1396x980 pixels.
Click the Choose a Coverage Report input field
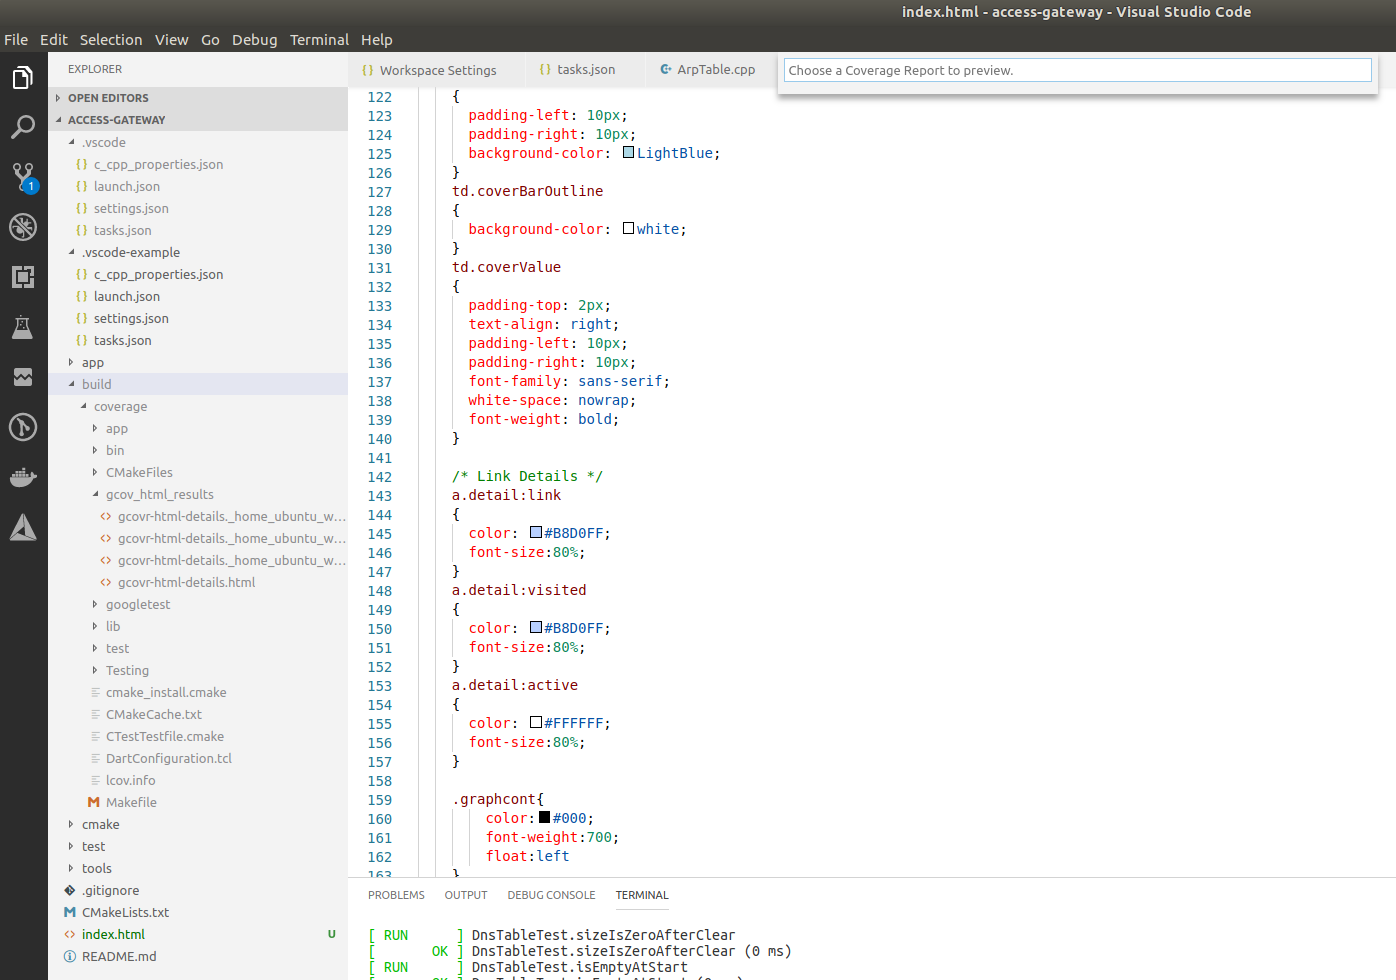(x=1077, y=70)
